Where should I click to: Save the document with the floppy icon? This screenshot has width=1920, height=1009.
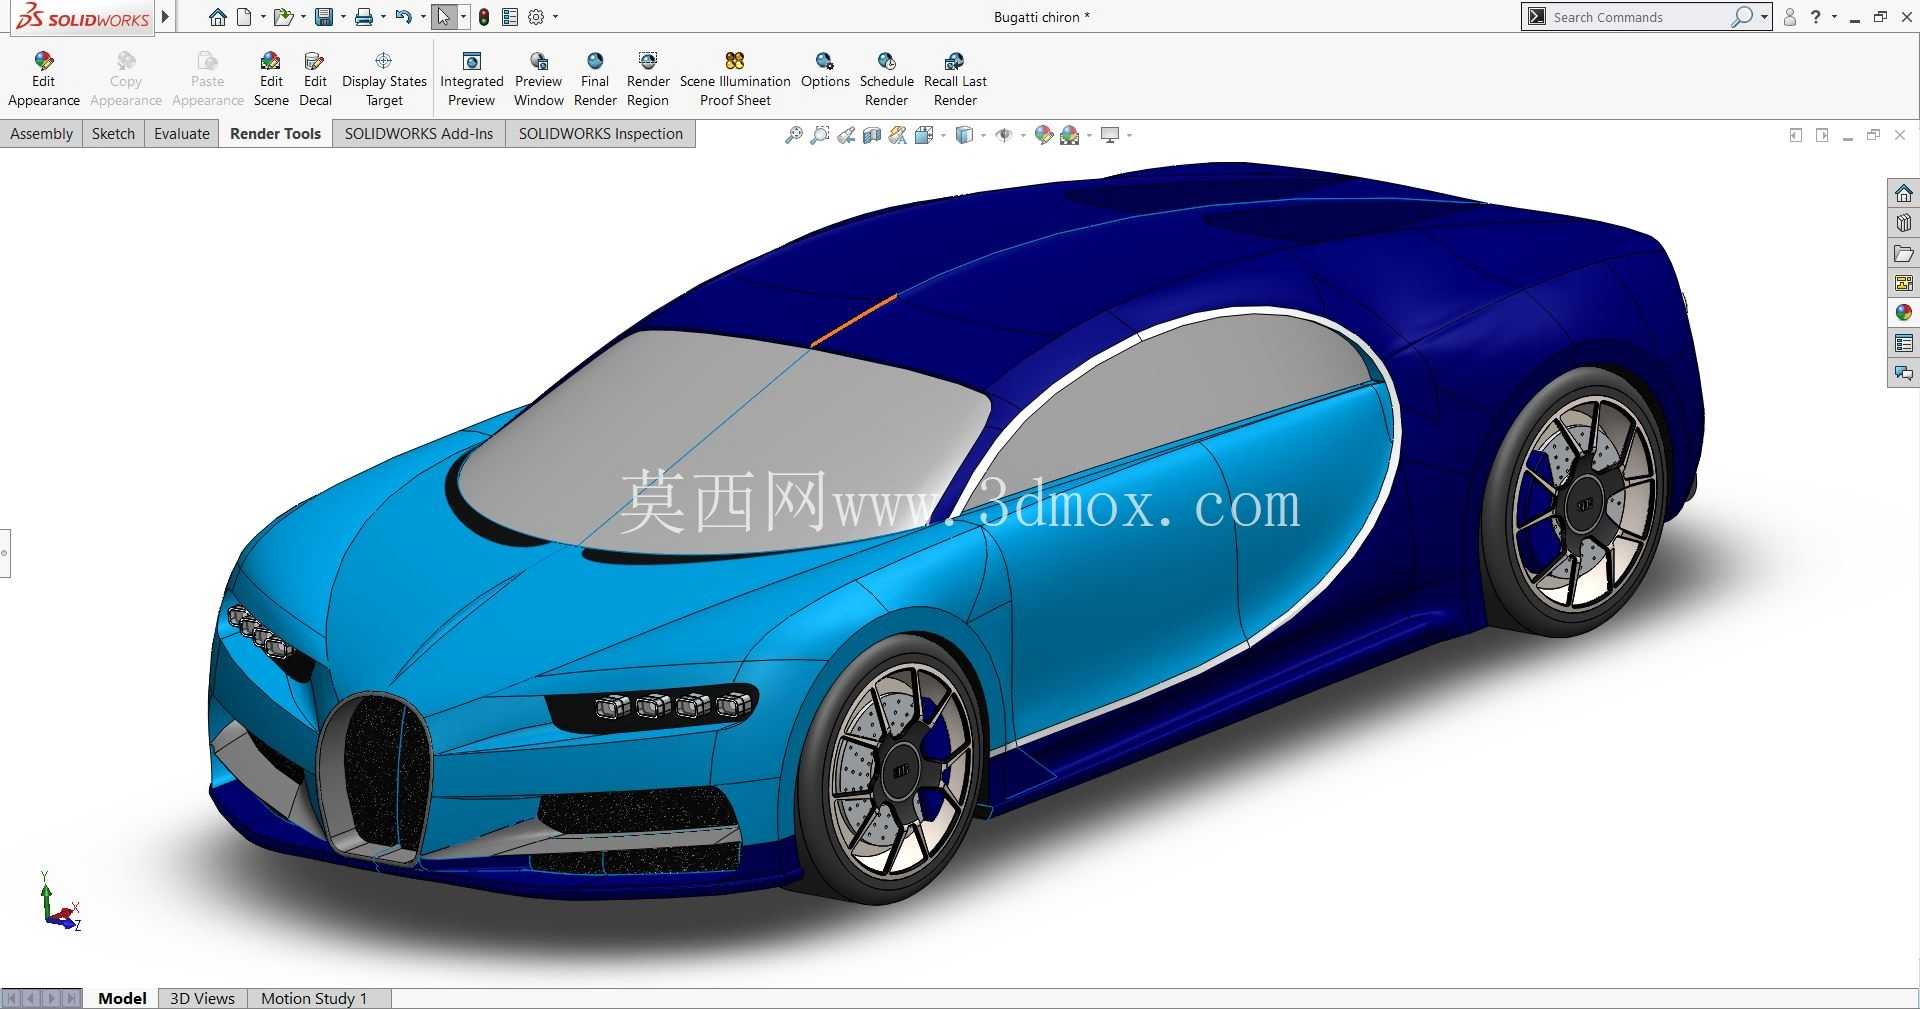[x=324, y=17]
